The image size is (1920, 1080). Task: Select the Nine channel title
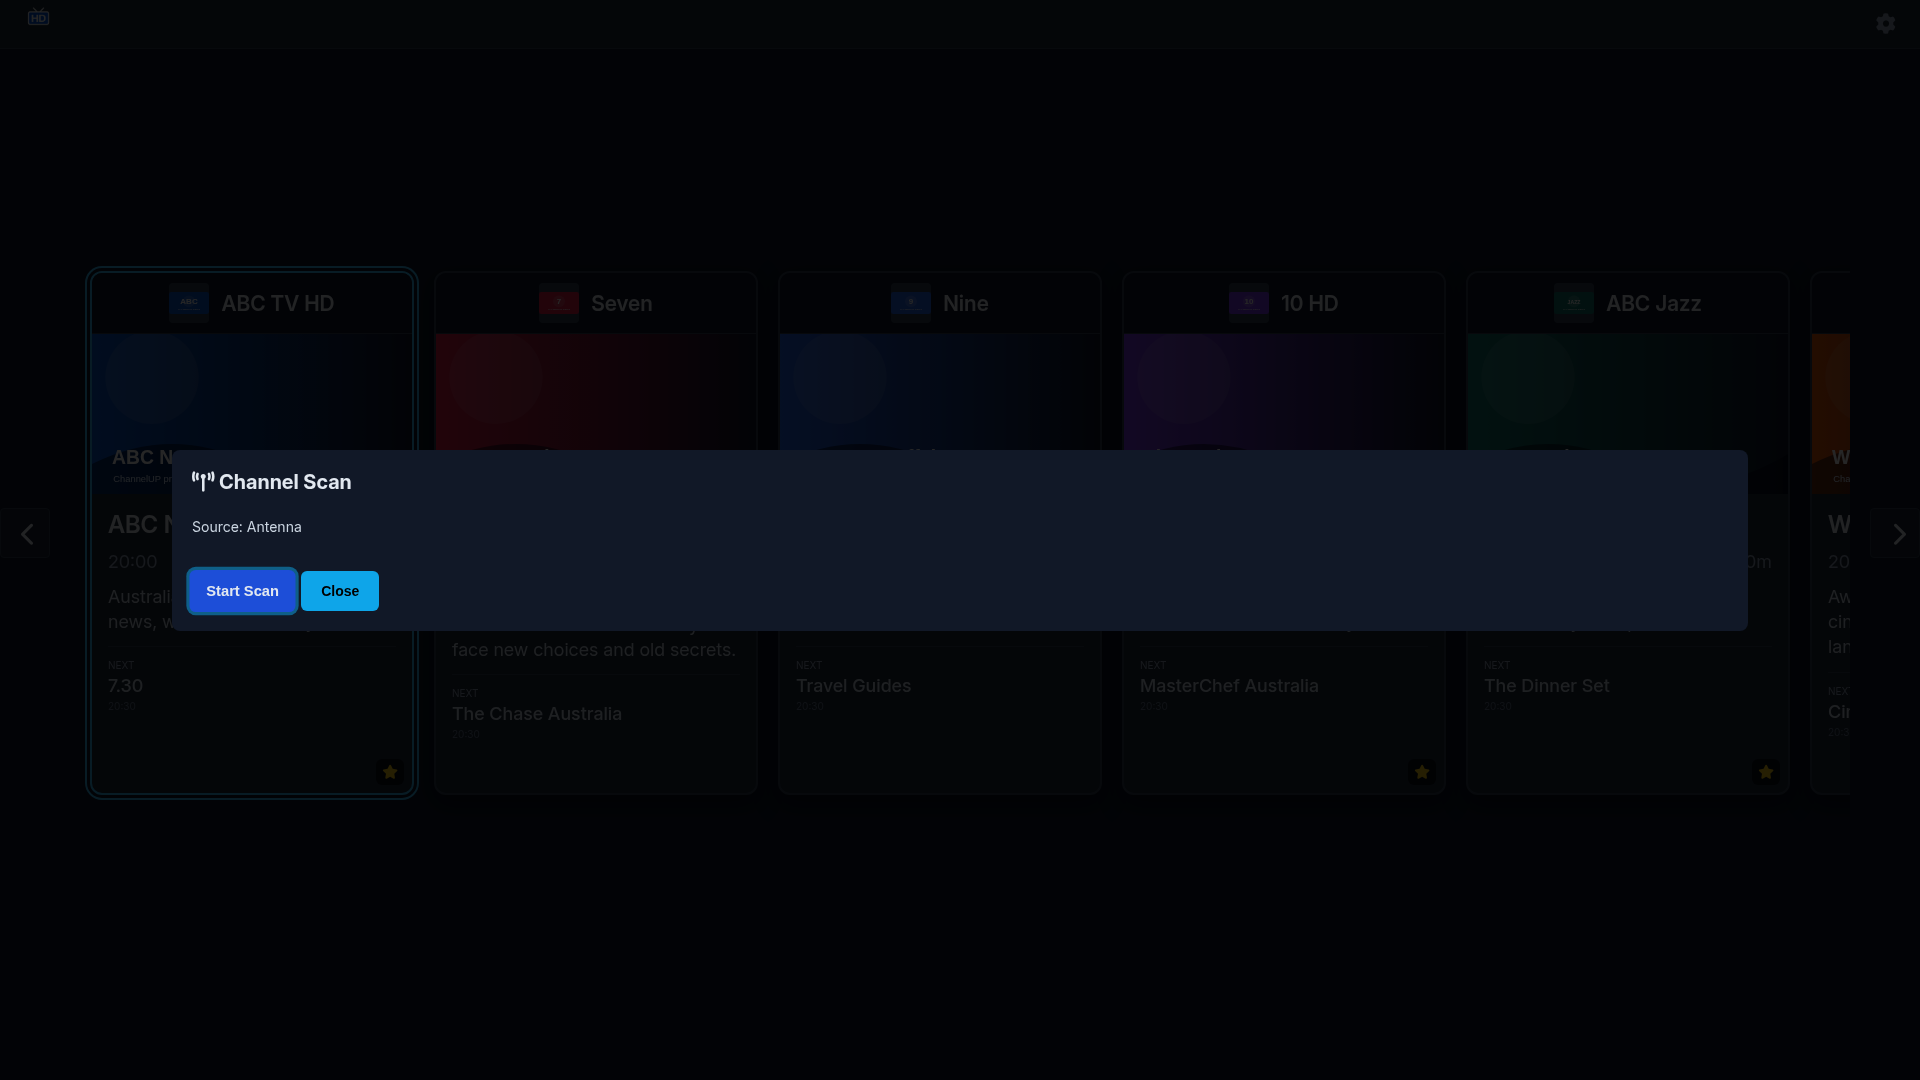(966, 303)
